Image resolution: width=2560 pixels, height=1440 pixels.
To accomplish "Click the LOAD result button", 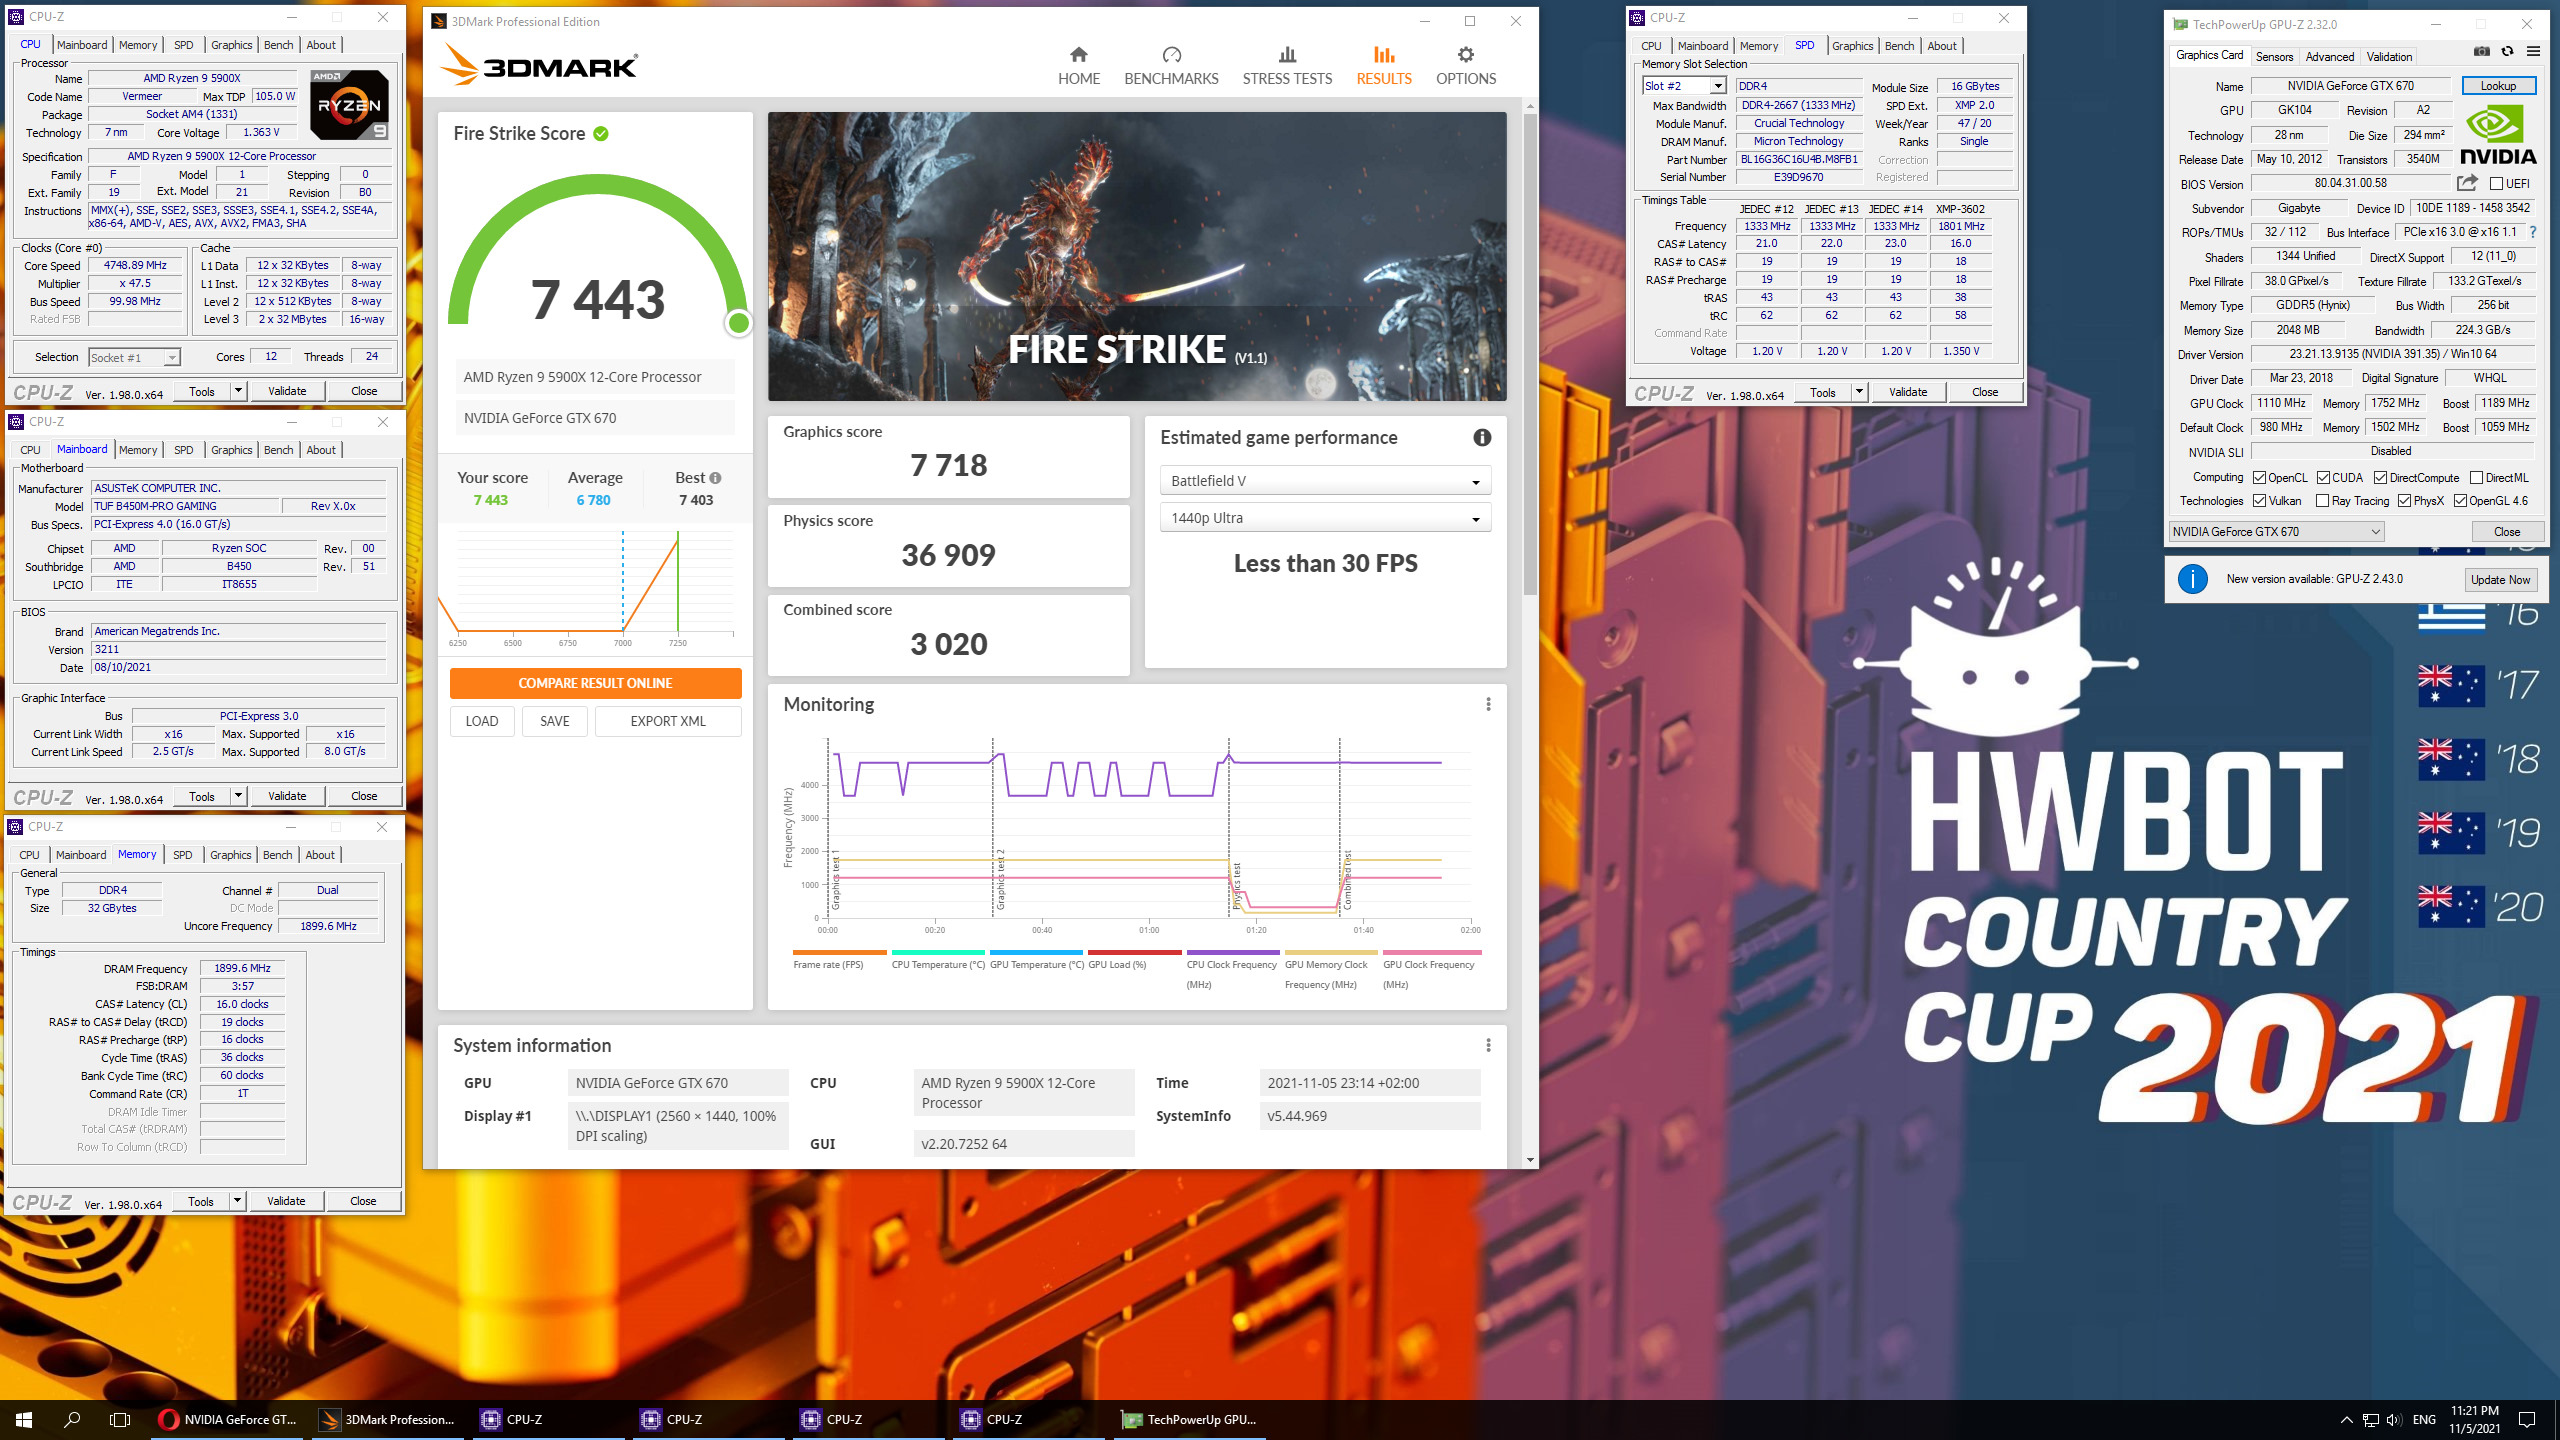I will tap(482, 721).
